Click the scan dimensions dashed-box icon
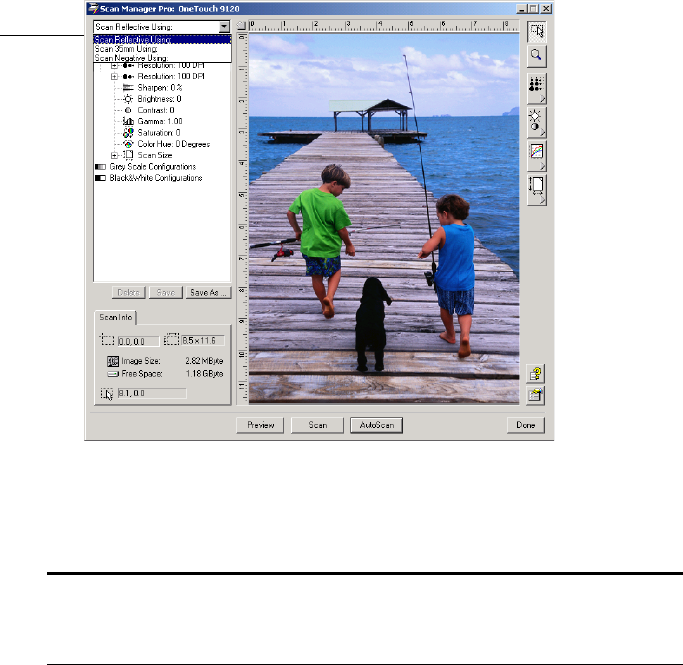The image size is (683, 665). (x=172, y=340)
